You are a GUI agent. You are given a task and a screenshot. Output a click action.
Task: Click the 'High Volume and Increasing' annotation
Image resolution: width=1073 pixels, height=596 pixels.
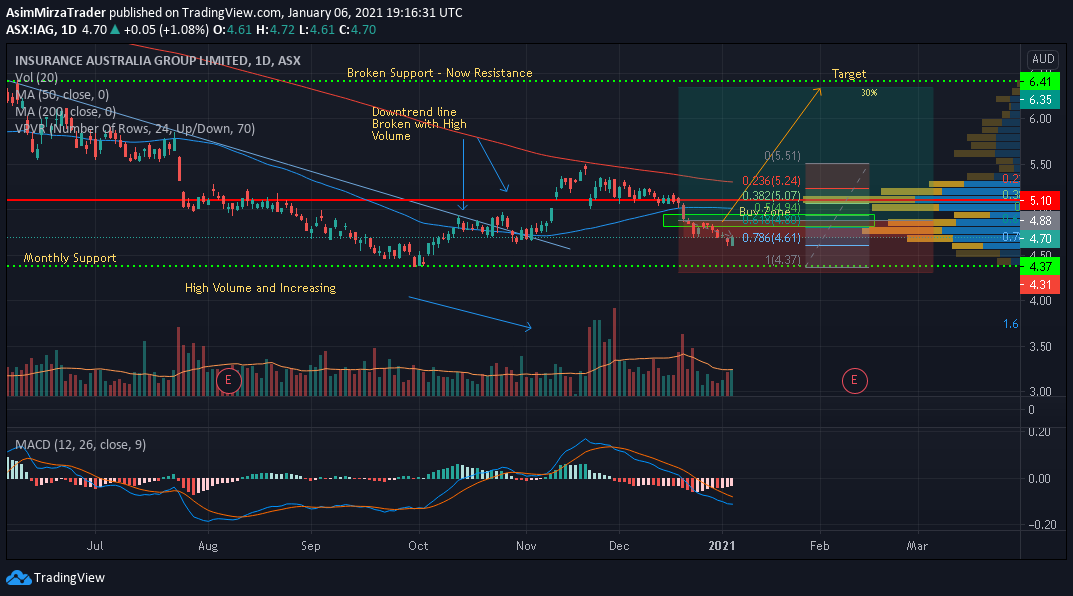point(260,288)
